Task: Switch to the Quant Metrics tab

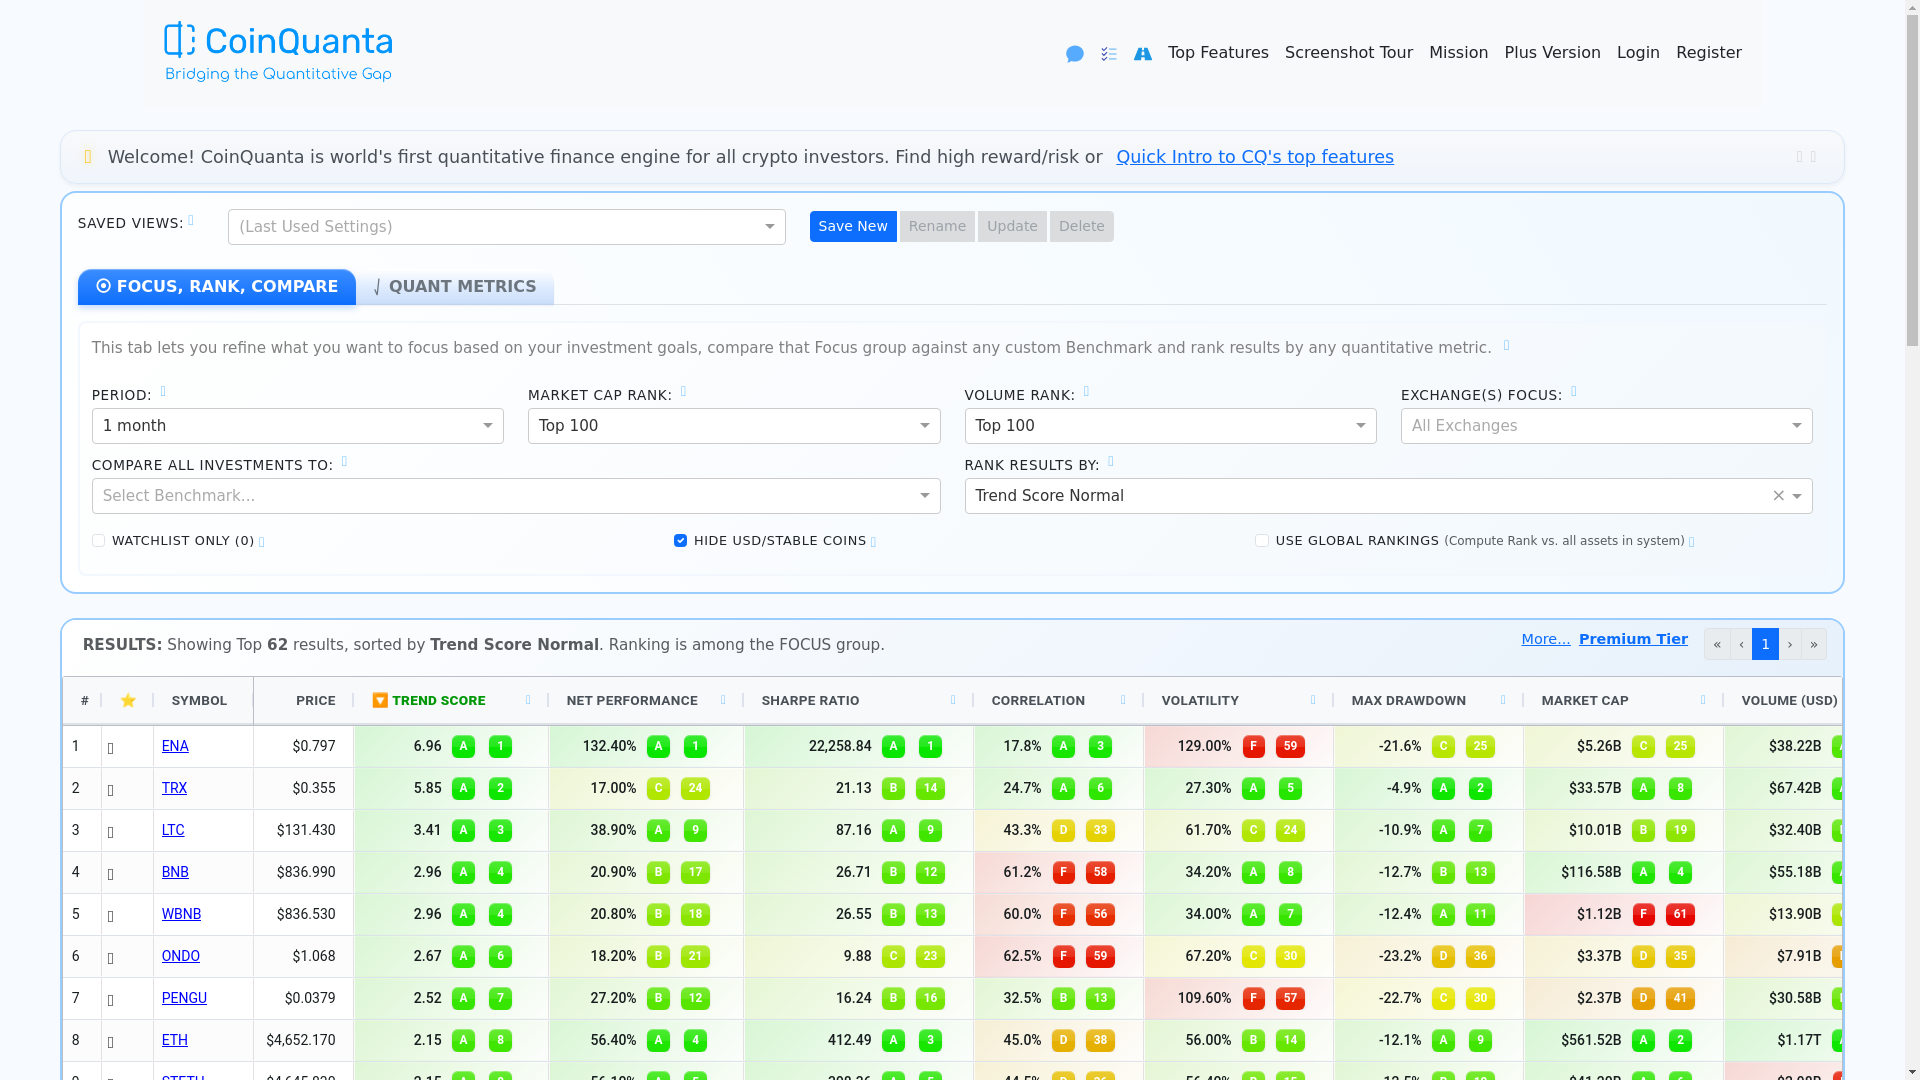Action: click(x=455, y=287)
